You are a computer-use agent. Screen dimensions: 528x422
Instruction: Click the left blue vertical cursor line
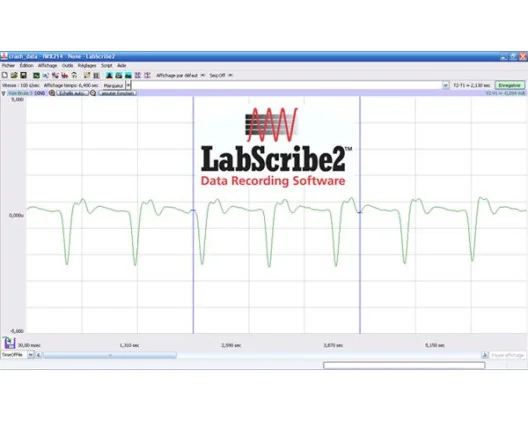point(193,215)
